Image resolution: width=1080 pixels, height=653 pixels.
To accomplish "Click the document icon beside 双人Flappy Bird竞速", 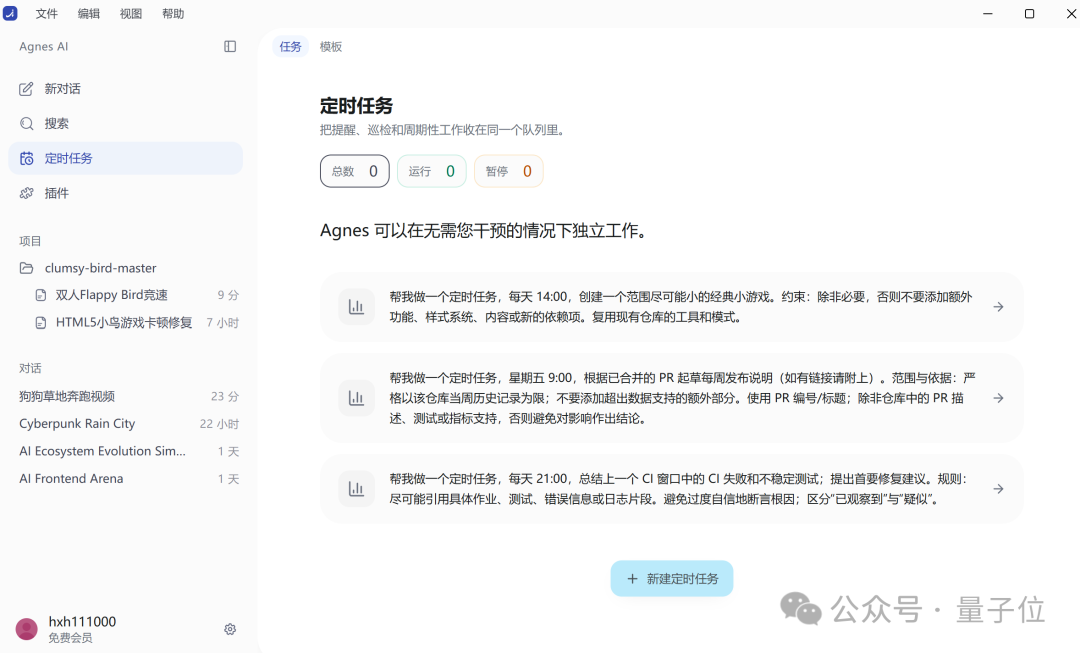I will 41,295.
